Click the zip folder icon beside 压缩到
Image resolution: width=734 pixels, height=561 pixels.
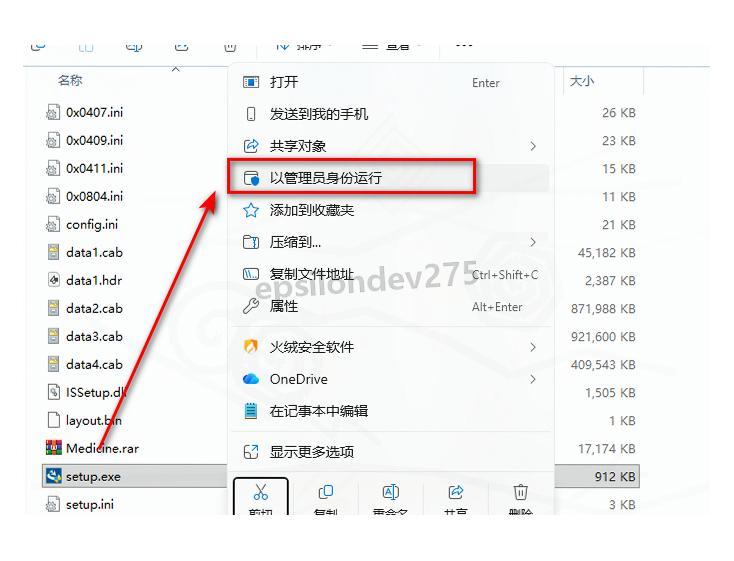251,242
